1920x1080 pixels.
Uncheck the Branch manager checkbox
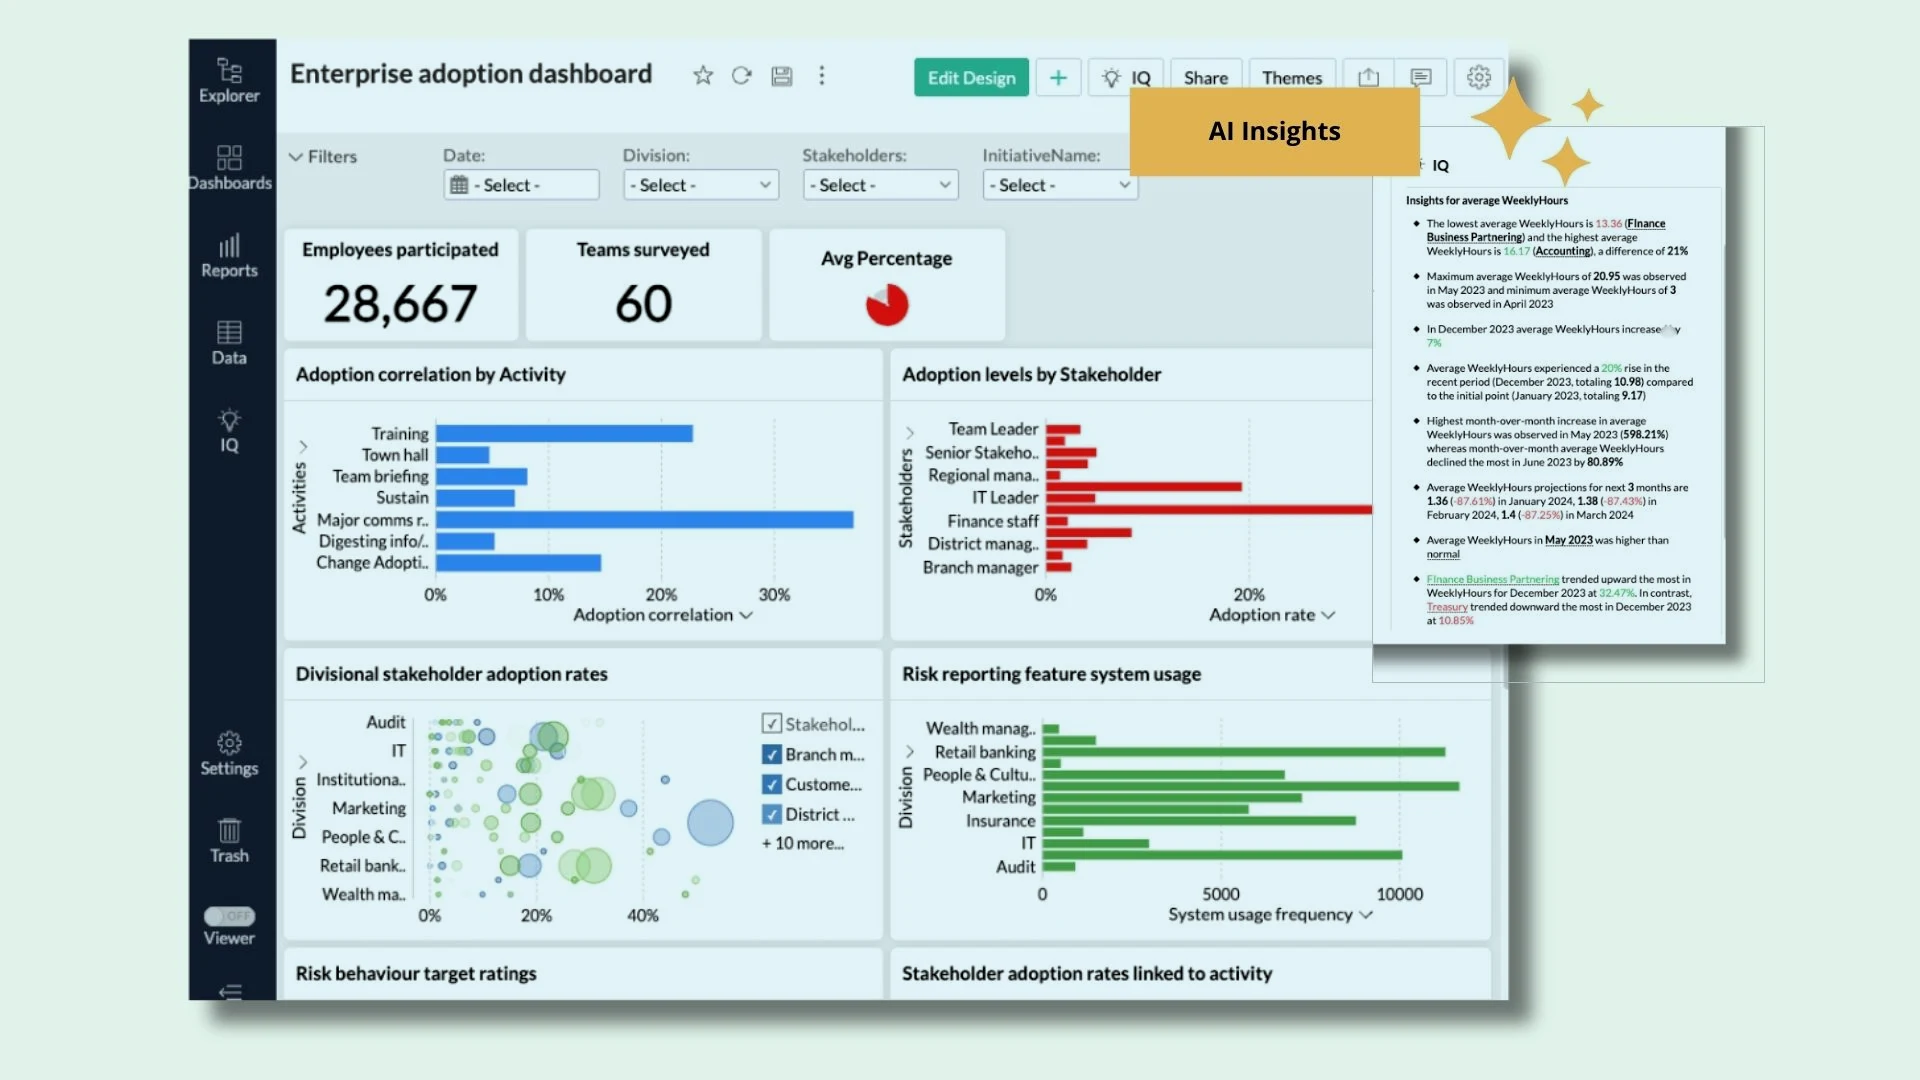(771, 754)
